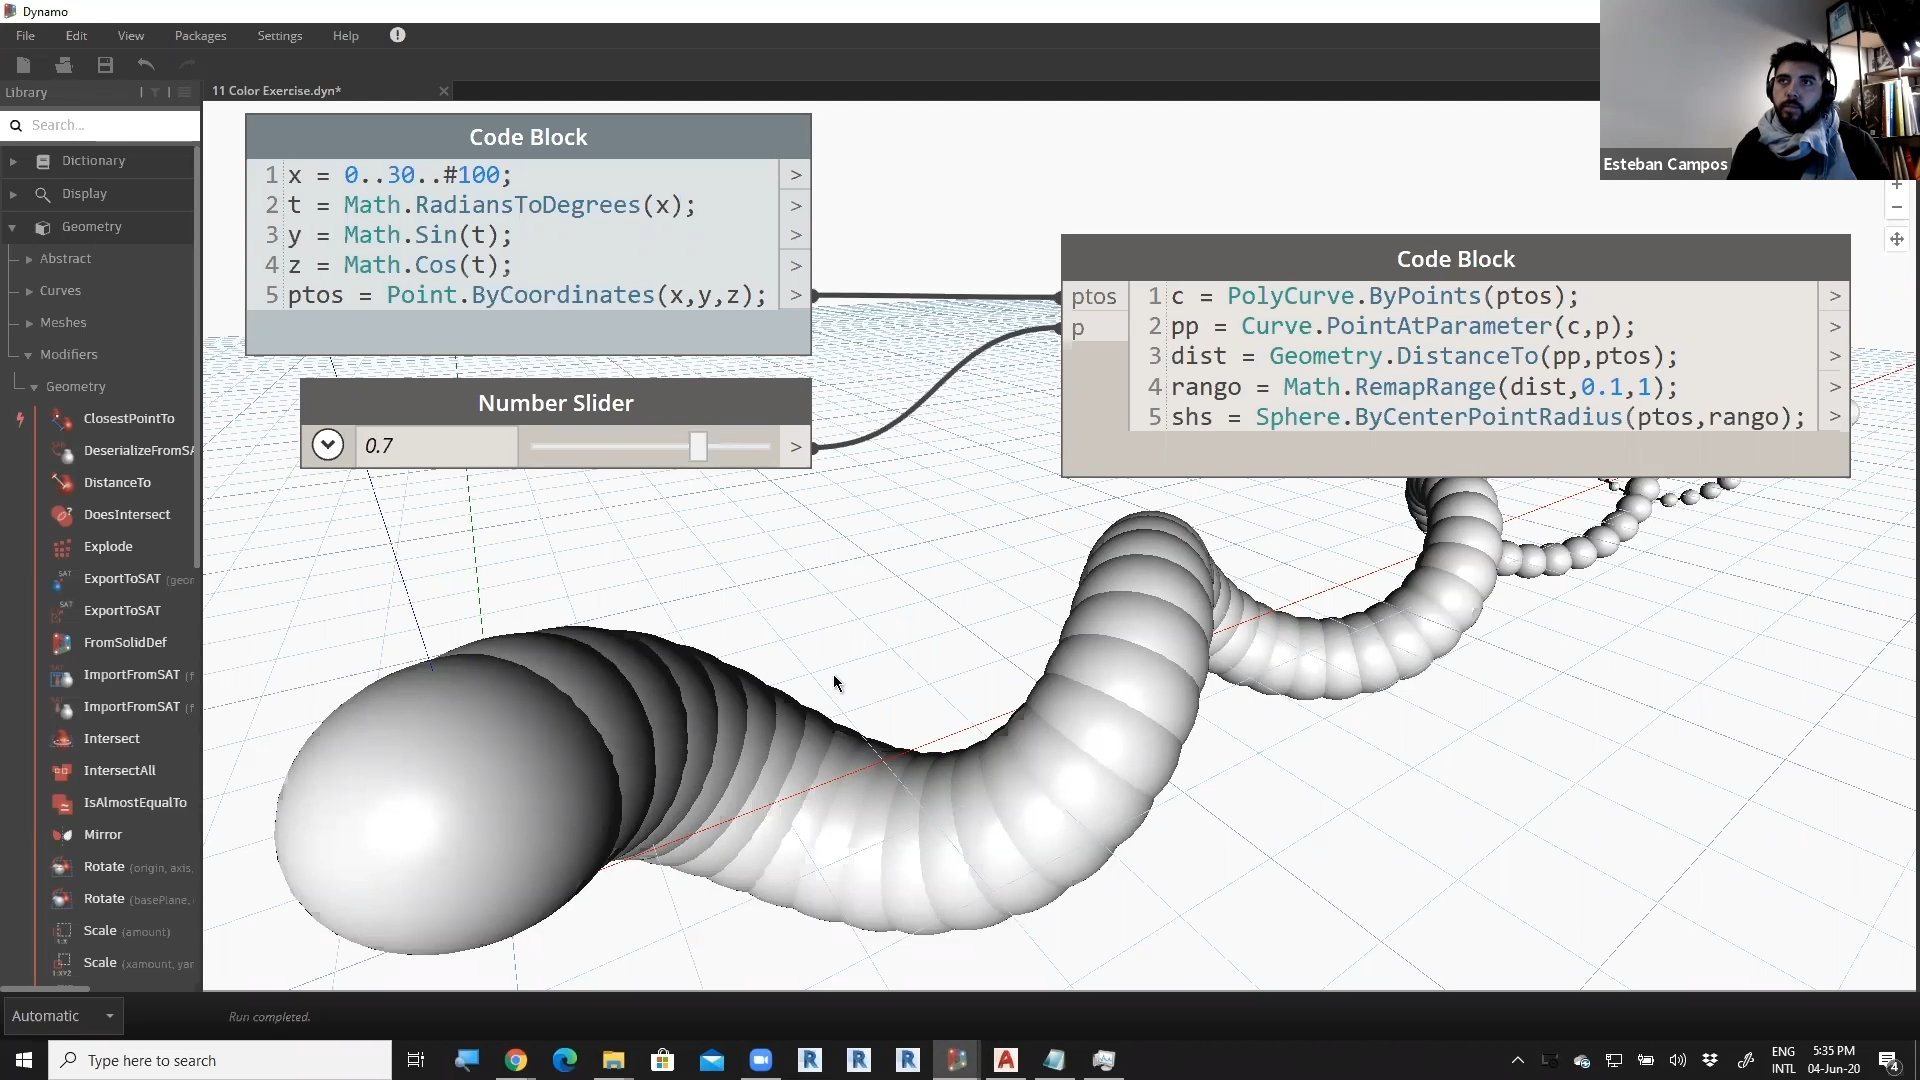Expand the Curves subcategory

[29, 291]
